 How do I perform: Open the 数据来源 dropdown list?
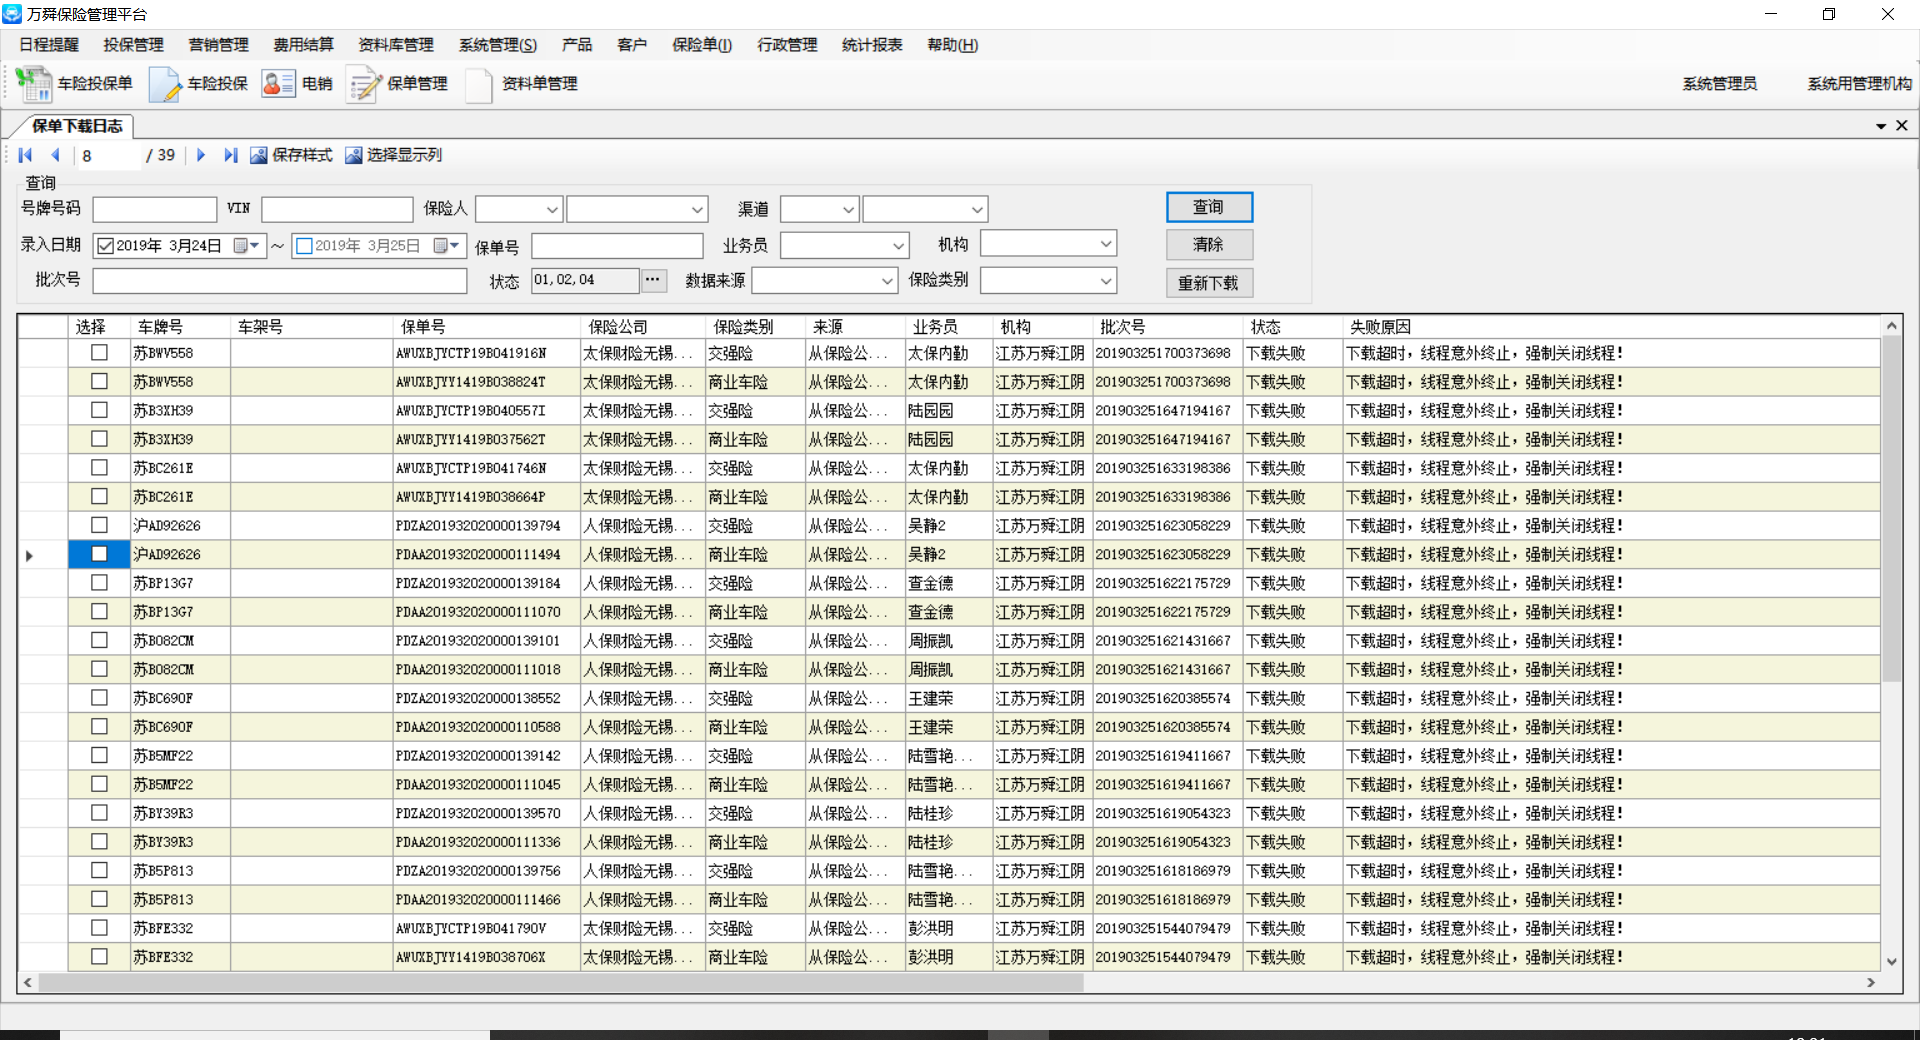(x=886, y=281)
